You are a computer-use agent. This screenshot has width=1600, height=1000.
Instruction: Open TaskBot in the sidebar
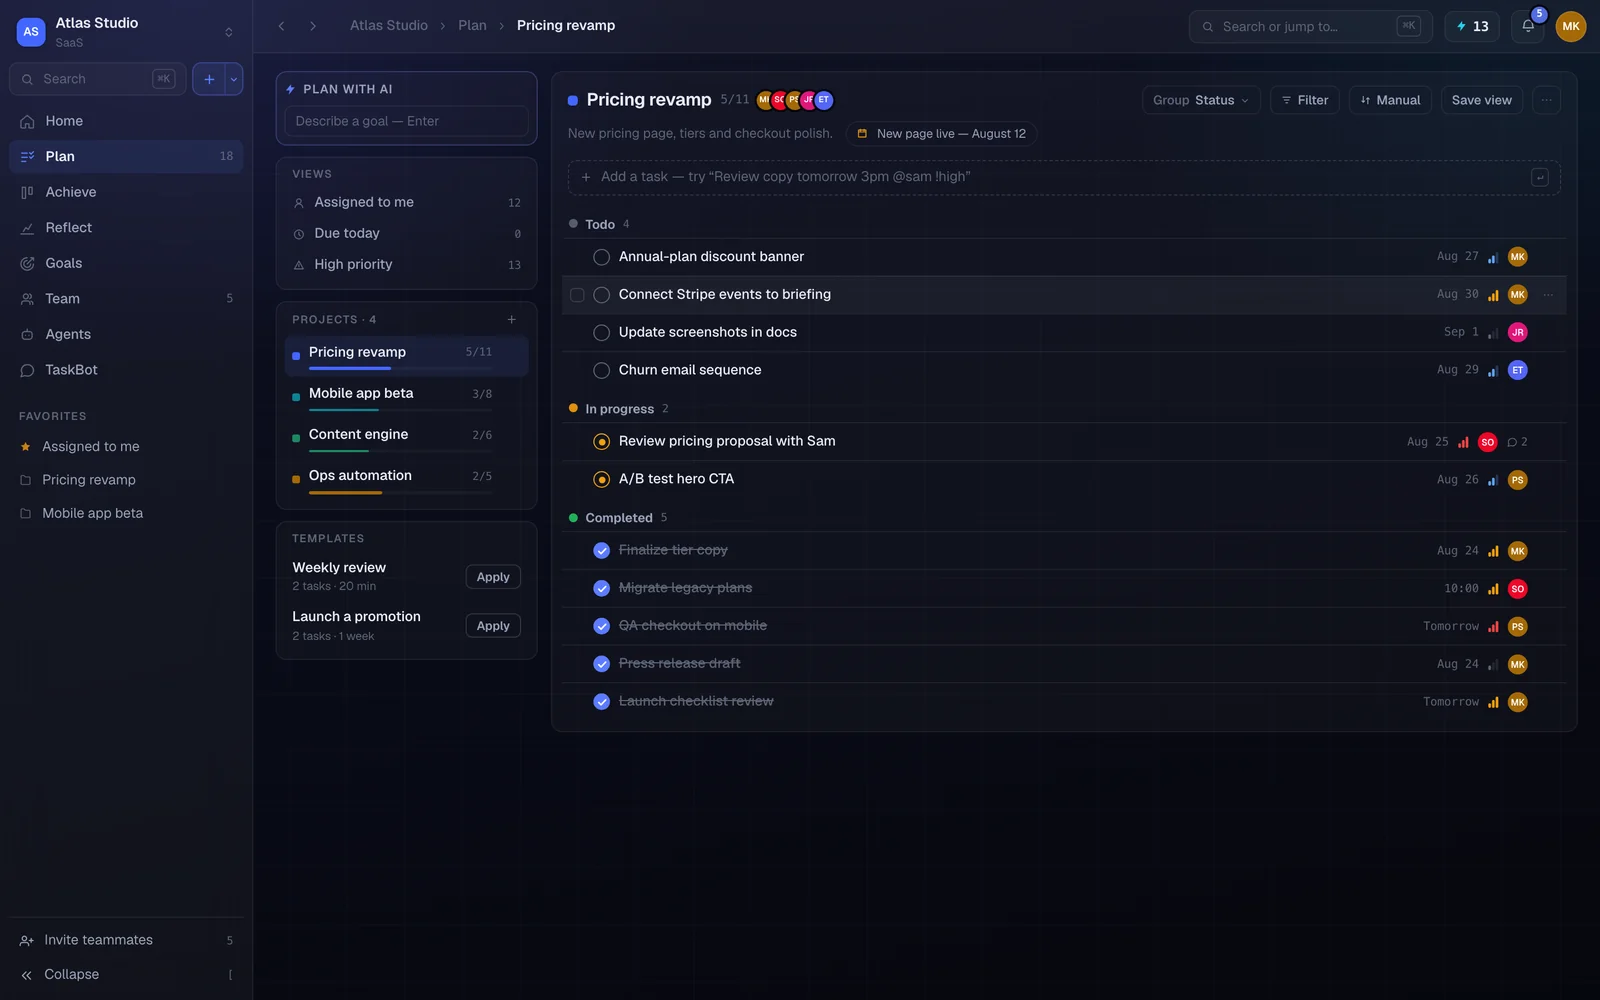pyautogui.click(x=126, y=370)
